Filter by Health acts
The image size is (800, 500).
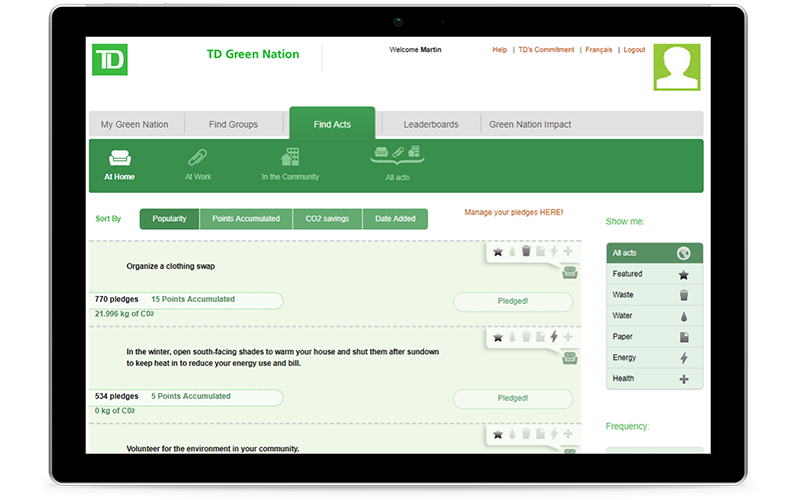(x=655, y=379)
